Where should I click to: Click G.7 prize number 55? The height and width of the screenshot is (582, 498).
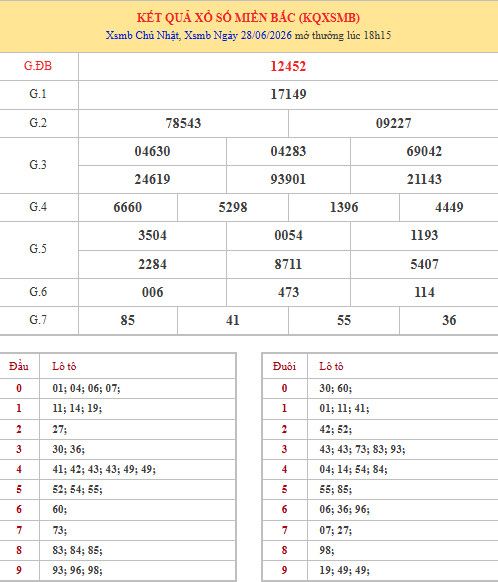click(x=344, y=320)
